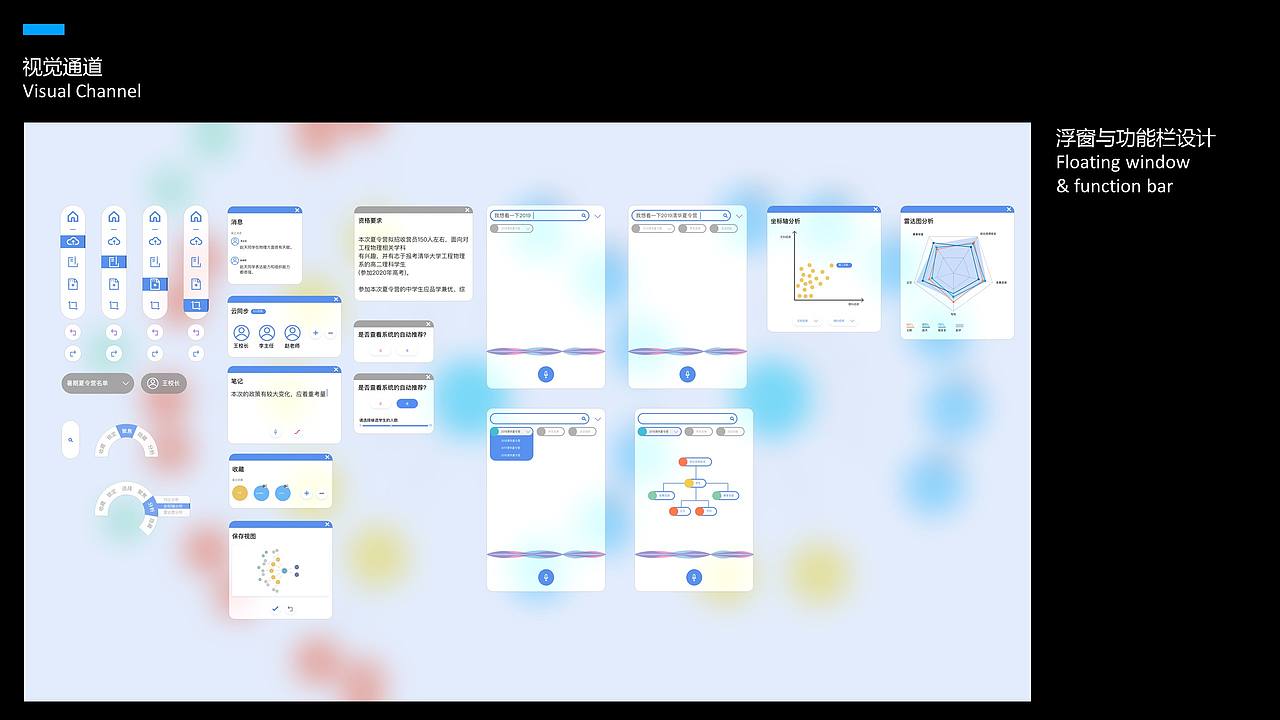
Task: Click redo arrow below cloud-highlighted toolbar
Action: 73,353
